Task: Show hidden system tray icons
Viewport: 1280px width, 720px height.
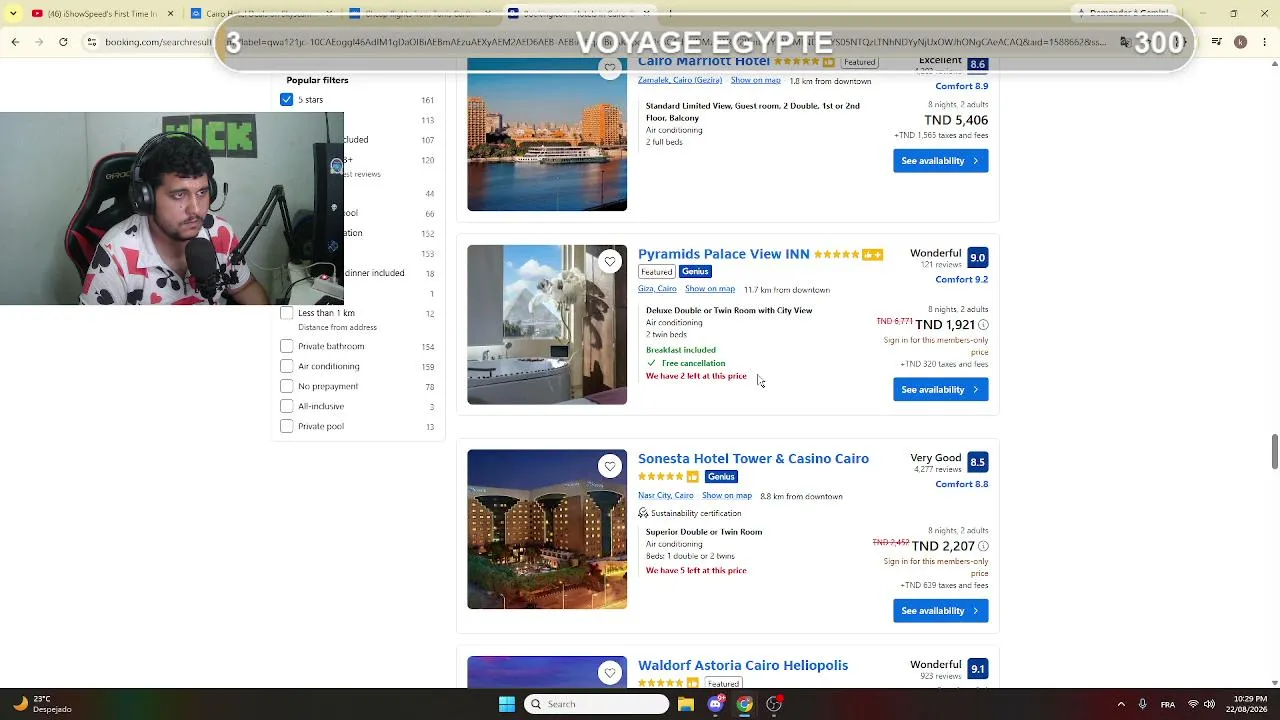Action: click(1121, 704)
